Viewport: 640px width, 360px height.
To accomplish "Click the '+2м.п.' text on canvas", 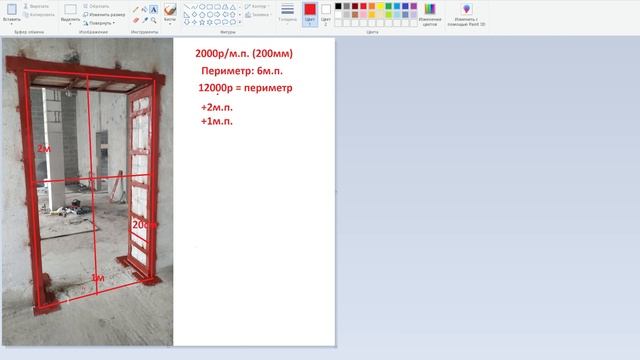I will pyautogui.click(x=216, y=107).
